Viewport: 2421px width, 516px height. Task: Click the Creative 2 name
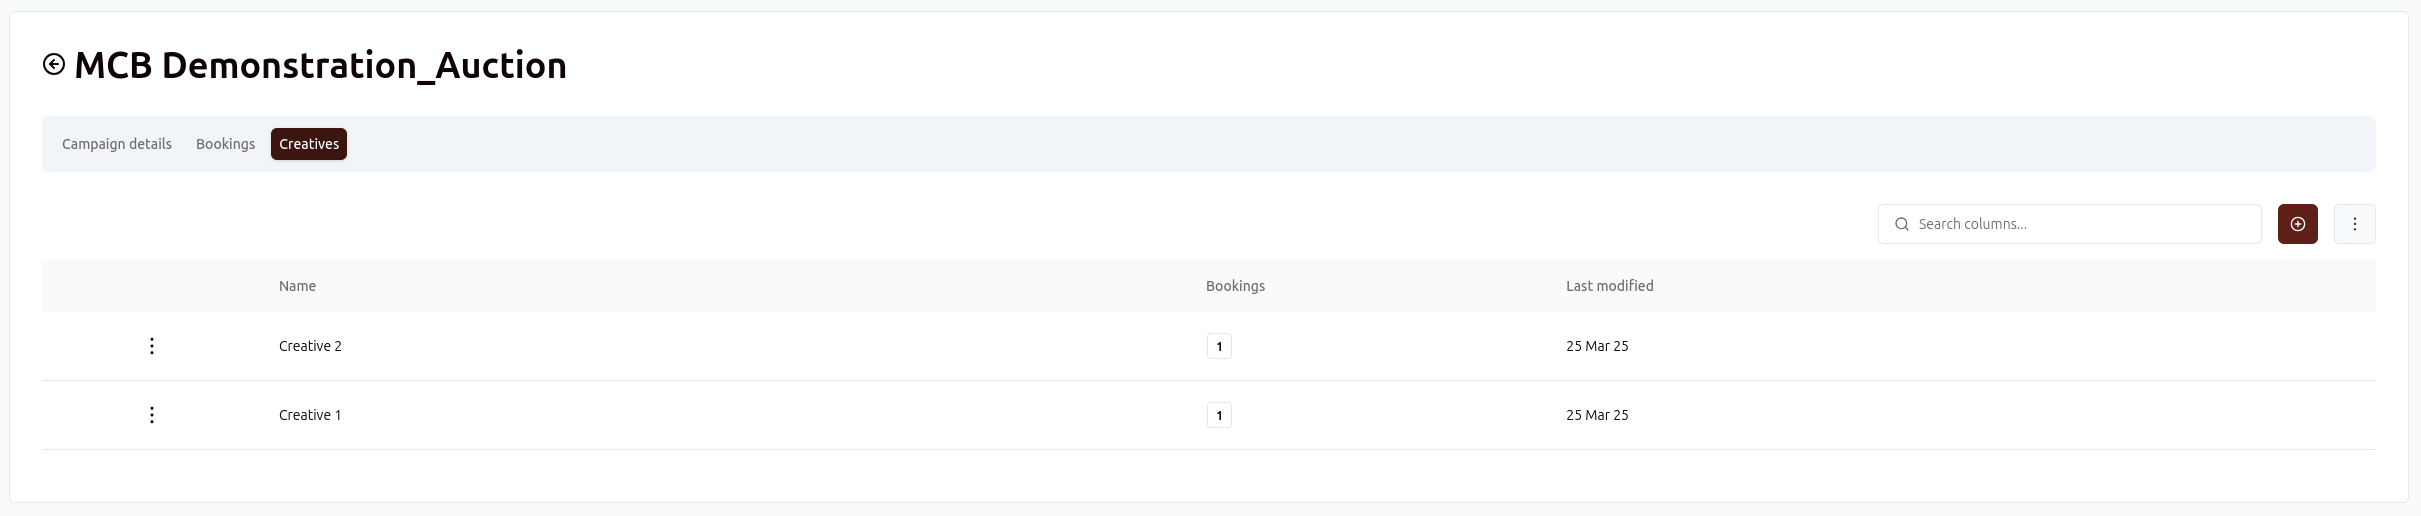click(x=310, y=346)
